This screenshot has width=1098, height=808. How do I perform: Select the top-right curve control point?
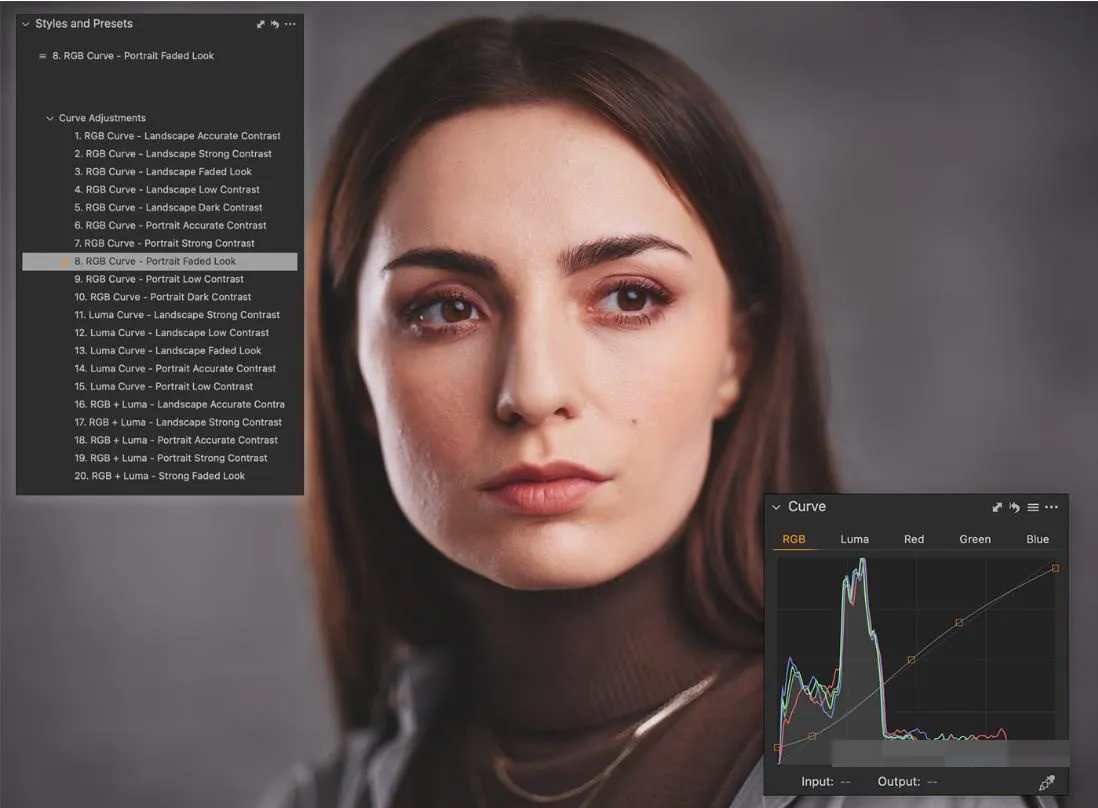(1055, 569)
